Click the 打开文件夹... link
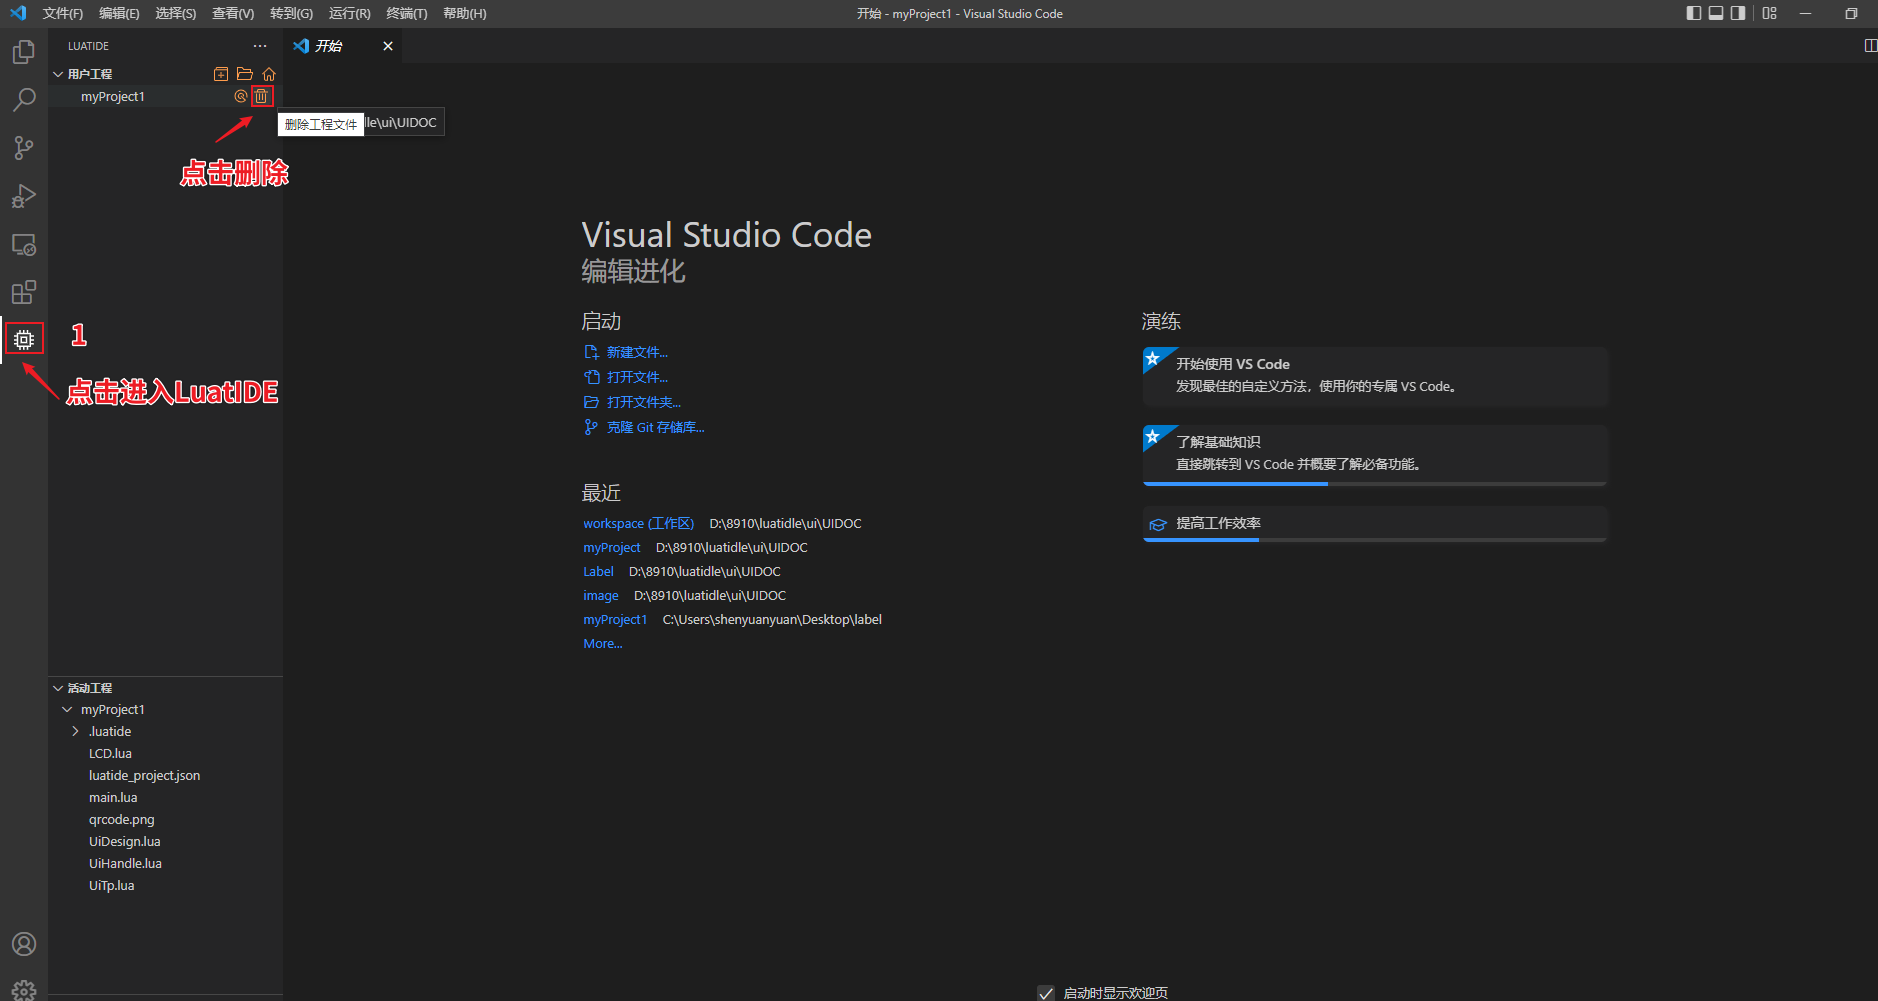This screenshot has width=1878, height=1001. 643,402
